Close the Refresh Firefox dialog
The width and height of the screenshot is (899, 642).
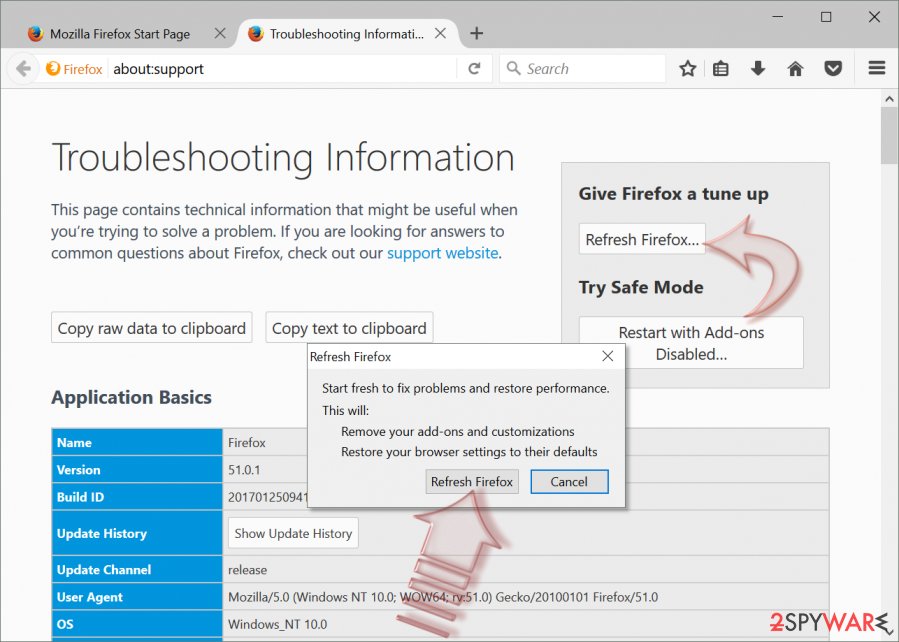click(608, 356)
